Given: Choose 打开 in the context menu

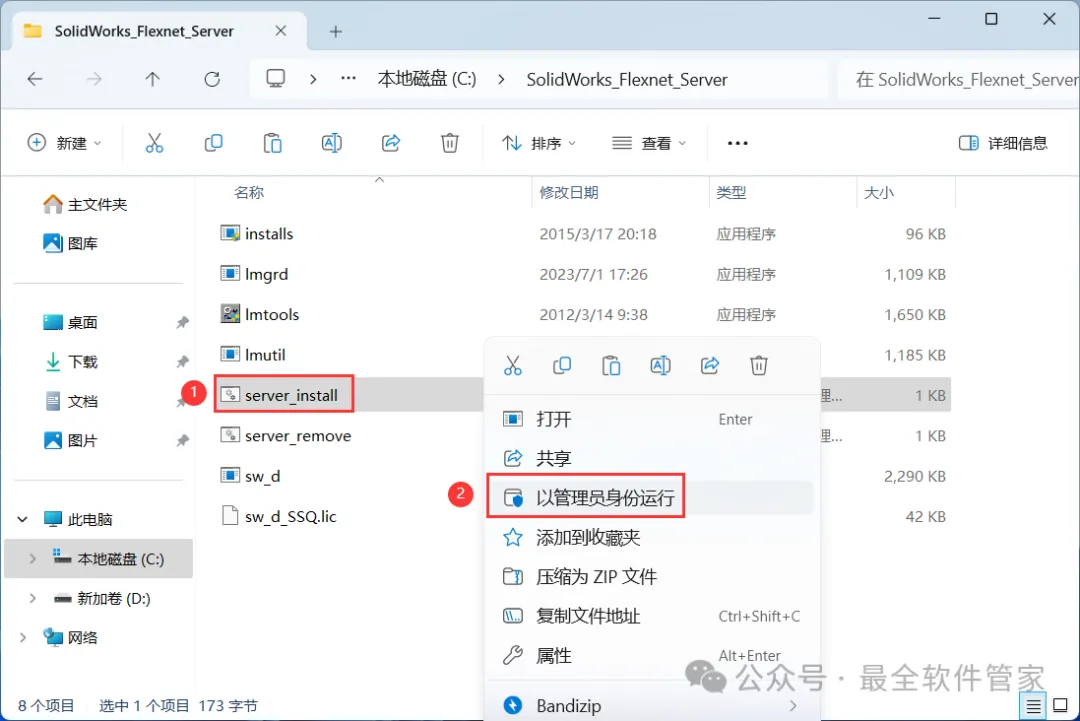Looking at the screenshot, I should tap(652, 419).
